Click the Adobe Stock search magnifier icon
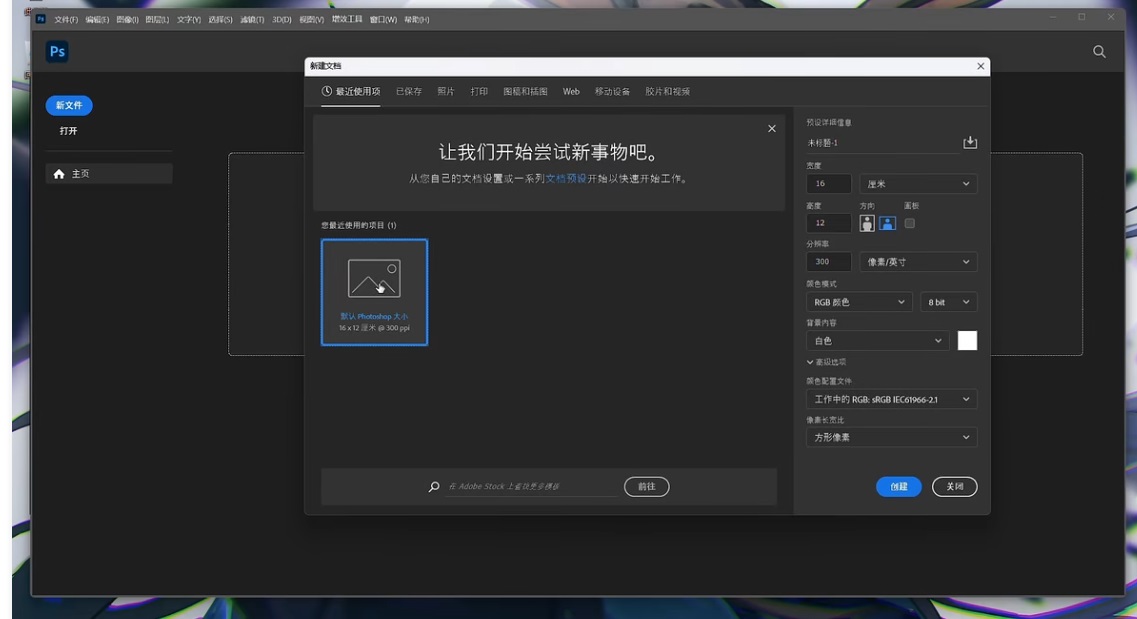This screenshot has width=1137, height=619. (434, 486)
